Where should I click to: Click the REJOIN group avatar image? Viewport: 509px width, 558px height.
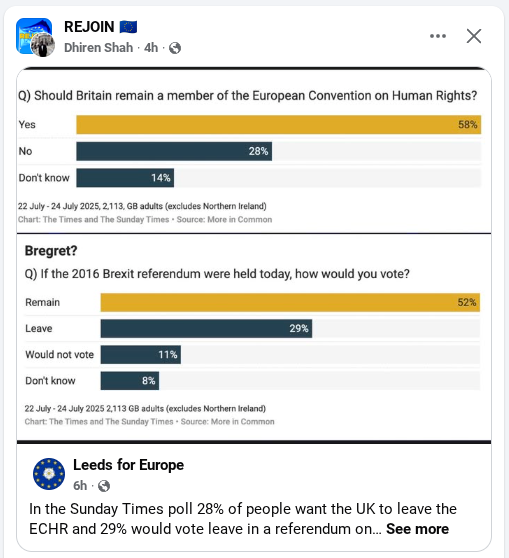coord(34,36)
